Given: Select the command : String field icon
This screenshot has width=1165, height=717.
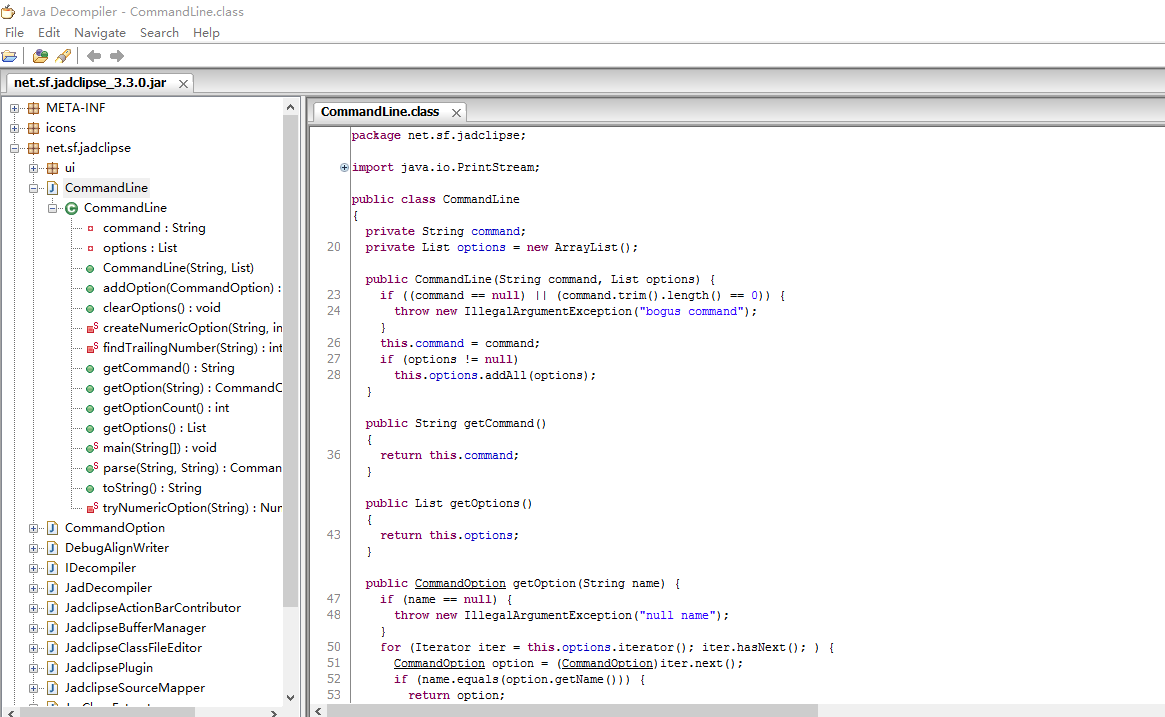Looking at the screenshot, I should pyautogui.click(x=90, y=228).
